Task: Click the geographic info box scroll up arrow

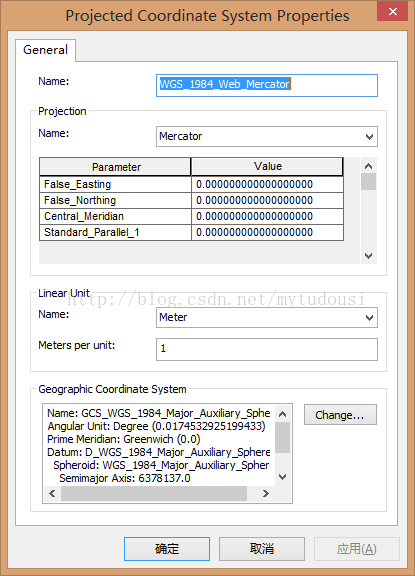Action: click(x=282, y=414)
